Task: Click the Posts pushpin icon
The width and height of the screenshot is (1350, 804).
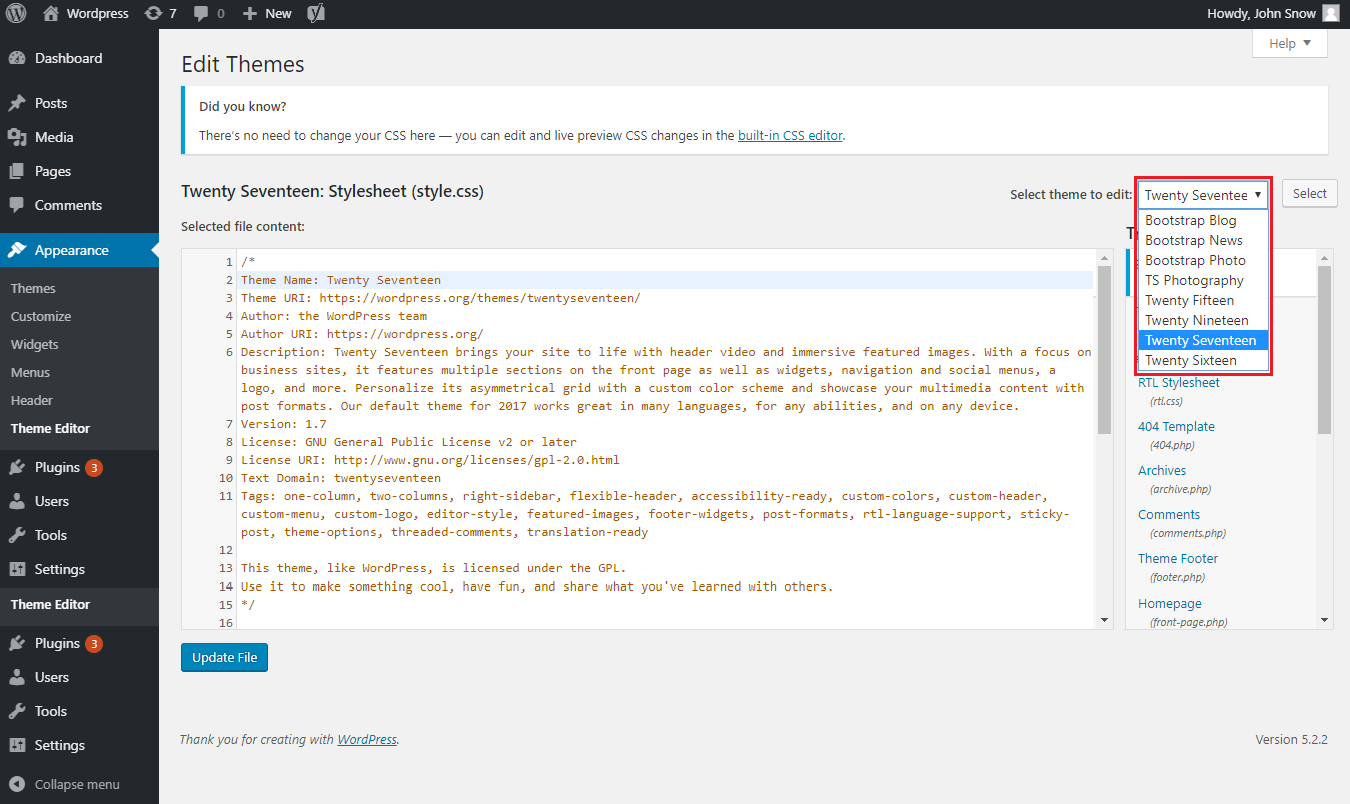Action: pos(17,103)
